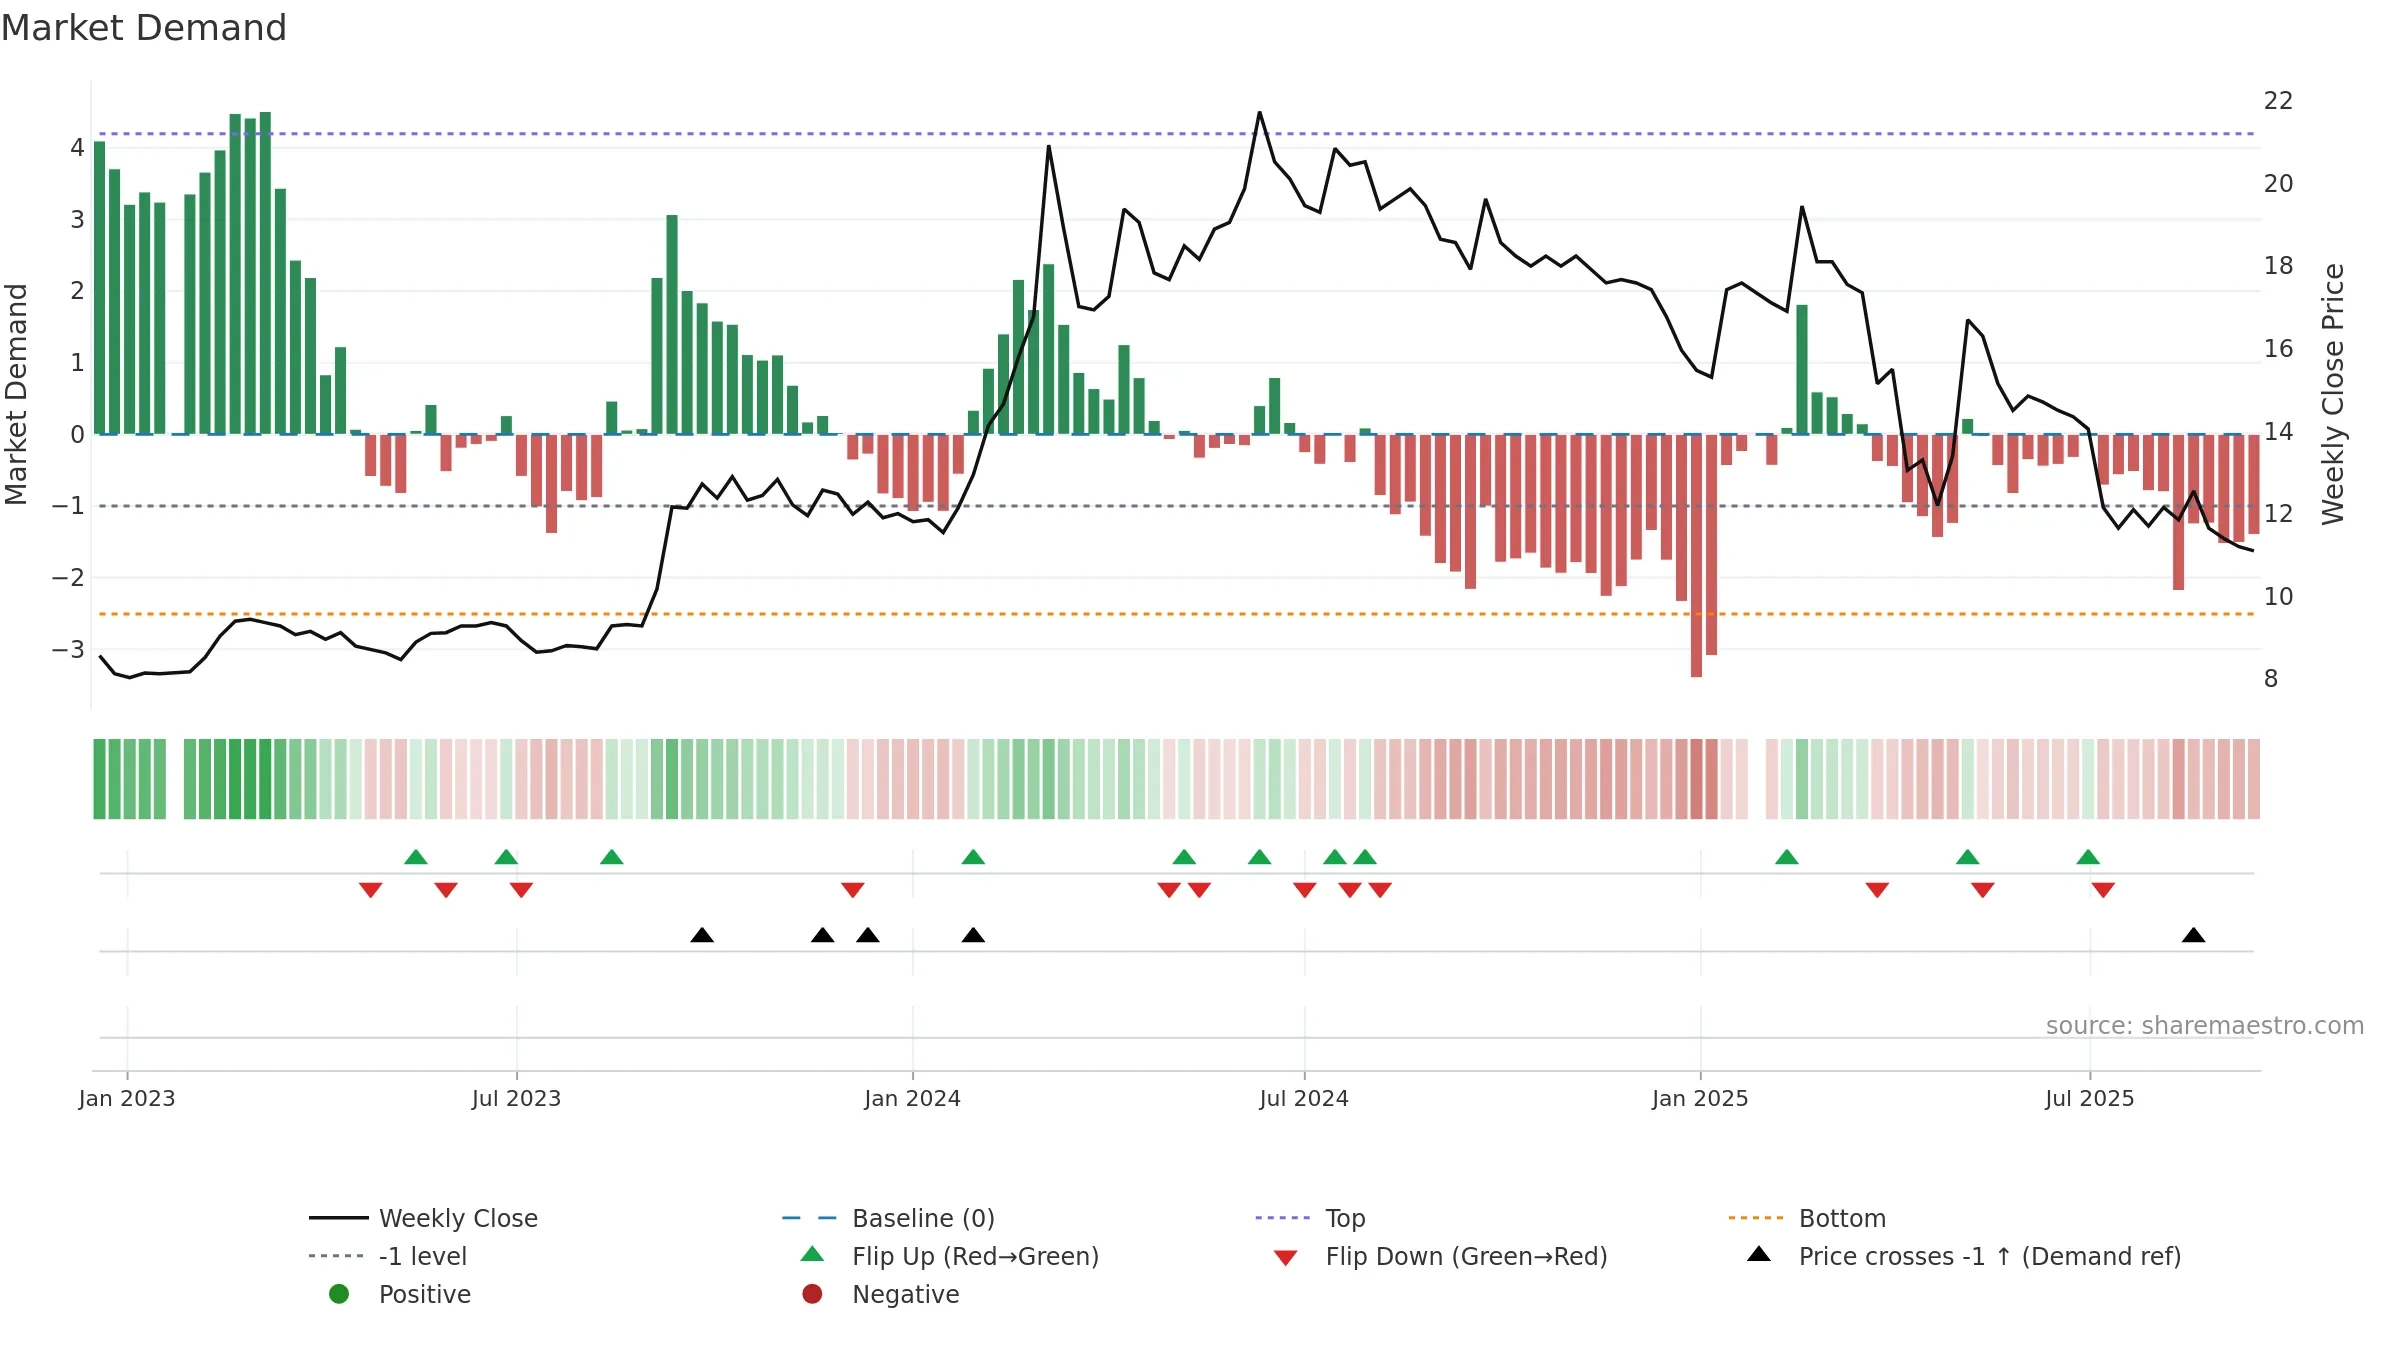2400x1350 pixels.
Task: Click the Bottom legend label
Action: pos(1842,1218)
